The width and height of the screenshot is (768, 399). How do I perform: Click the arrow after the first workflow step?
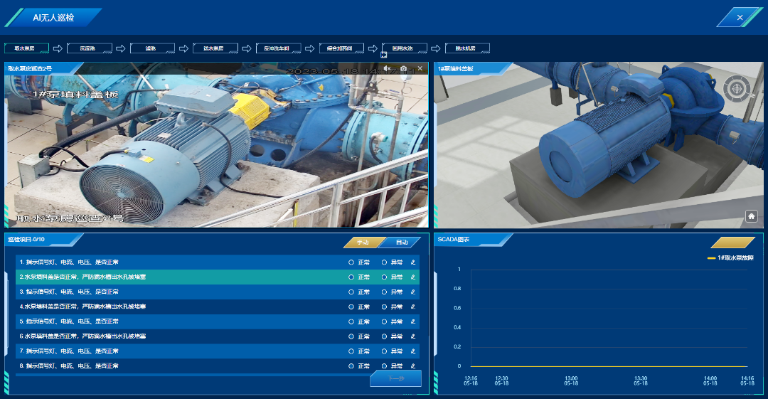(x=58, y=48)
